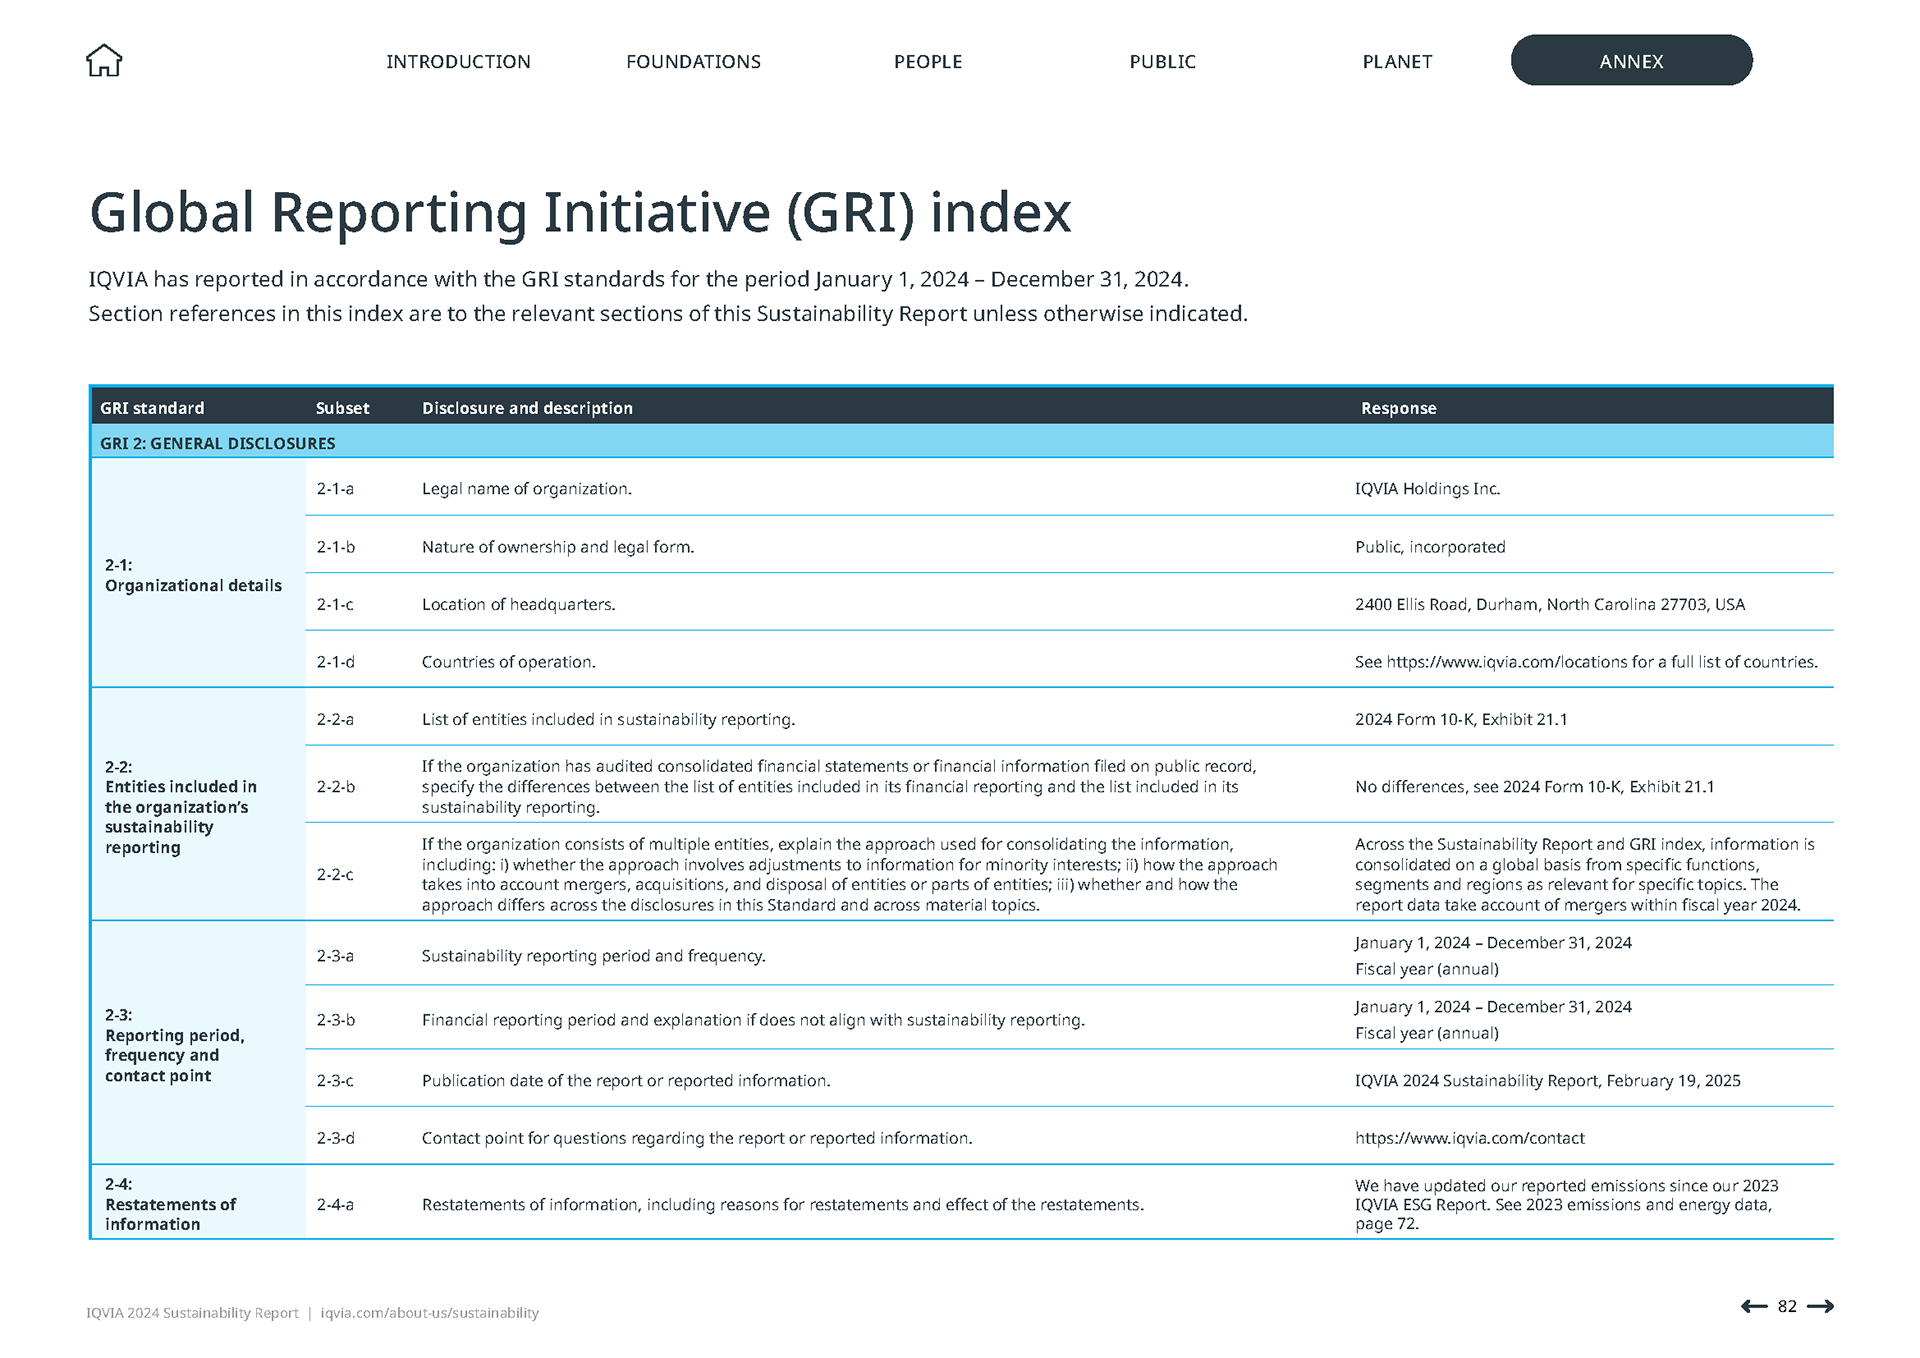Click 'Countries of operation.' text
Image resolution: width=1920 pixels, height=1358 pixels.
pyautogui.click(x=508, y=662)
